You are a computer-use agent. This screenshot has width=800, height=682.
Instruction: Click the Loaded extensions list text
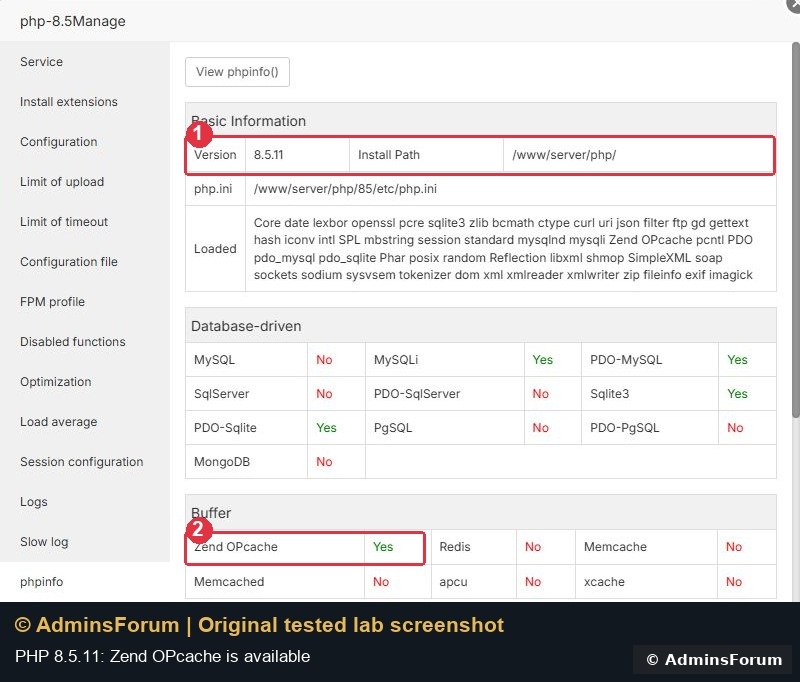[503, 249]
